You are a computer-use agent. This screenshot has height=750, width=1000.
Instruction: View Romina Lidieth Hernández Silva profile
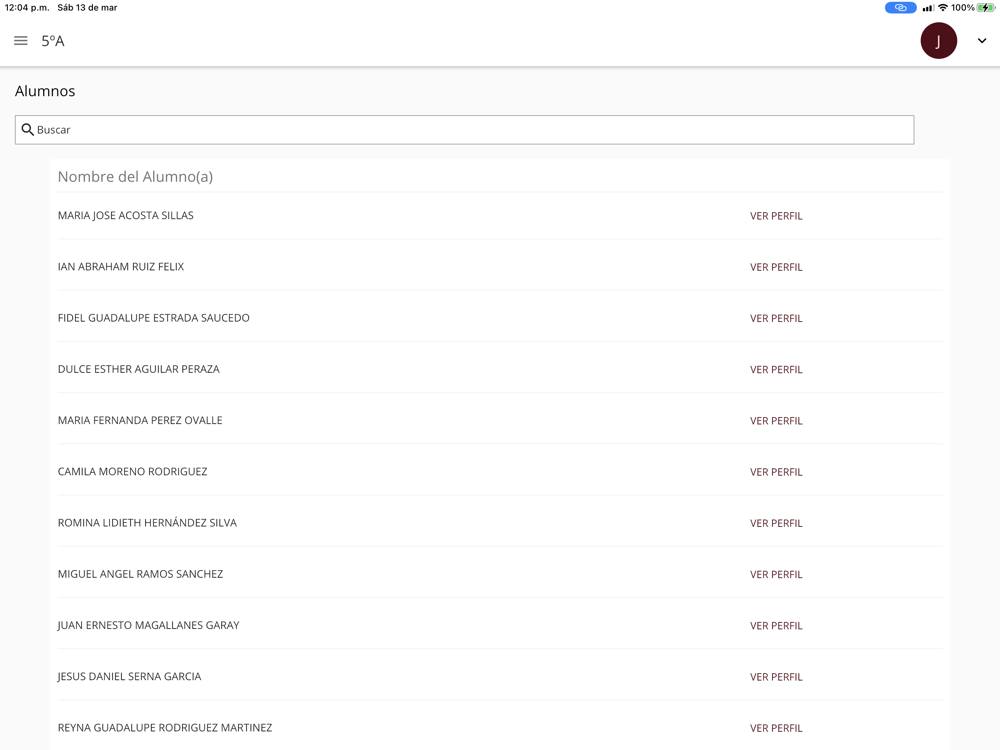pyautogui.click(x=776, y=523)
